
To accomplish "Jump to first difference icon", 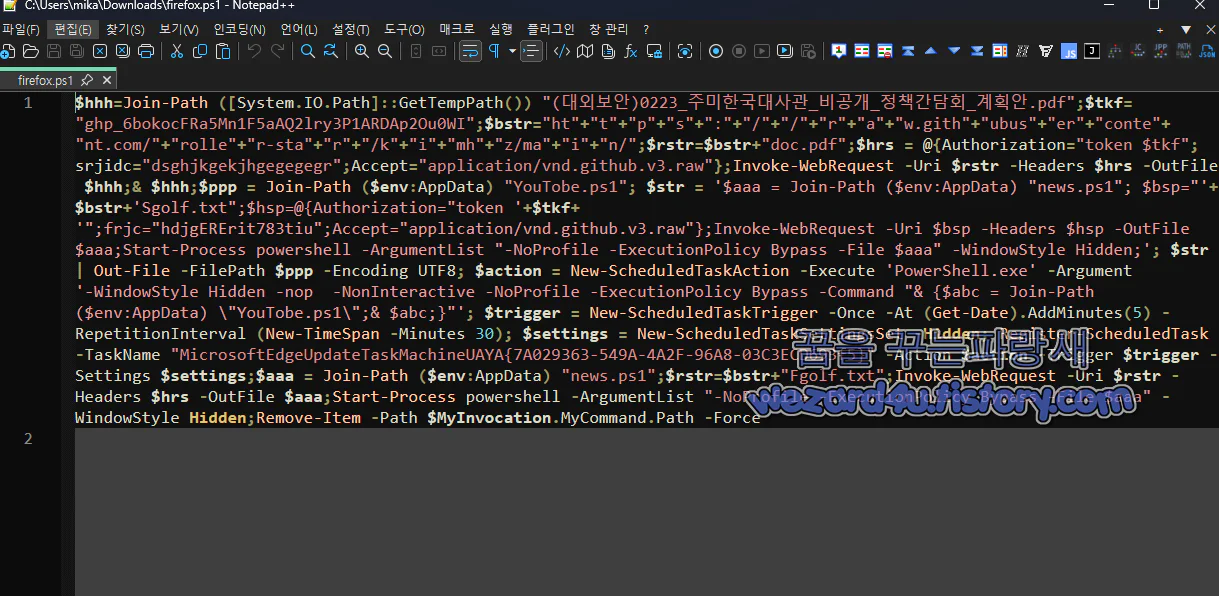I will pos(908,51).
